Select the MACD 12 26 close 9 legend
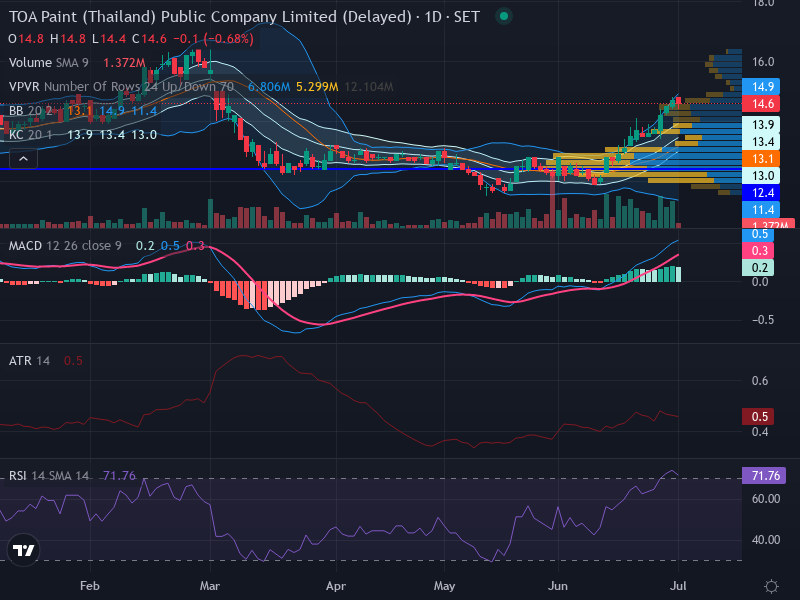 pyautogui.click(x=65, y=246)
